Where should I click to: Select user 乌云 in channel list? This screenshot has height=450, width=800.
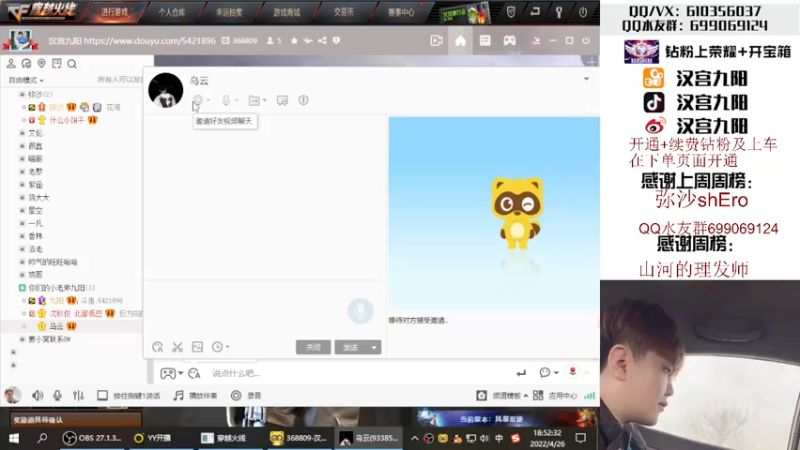56,327
